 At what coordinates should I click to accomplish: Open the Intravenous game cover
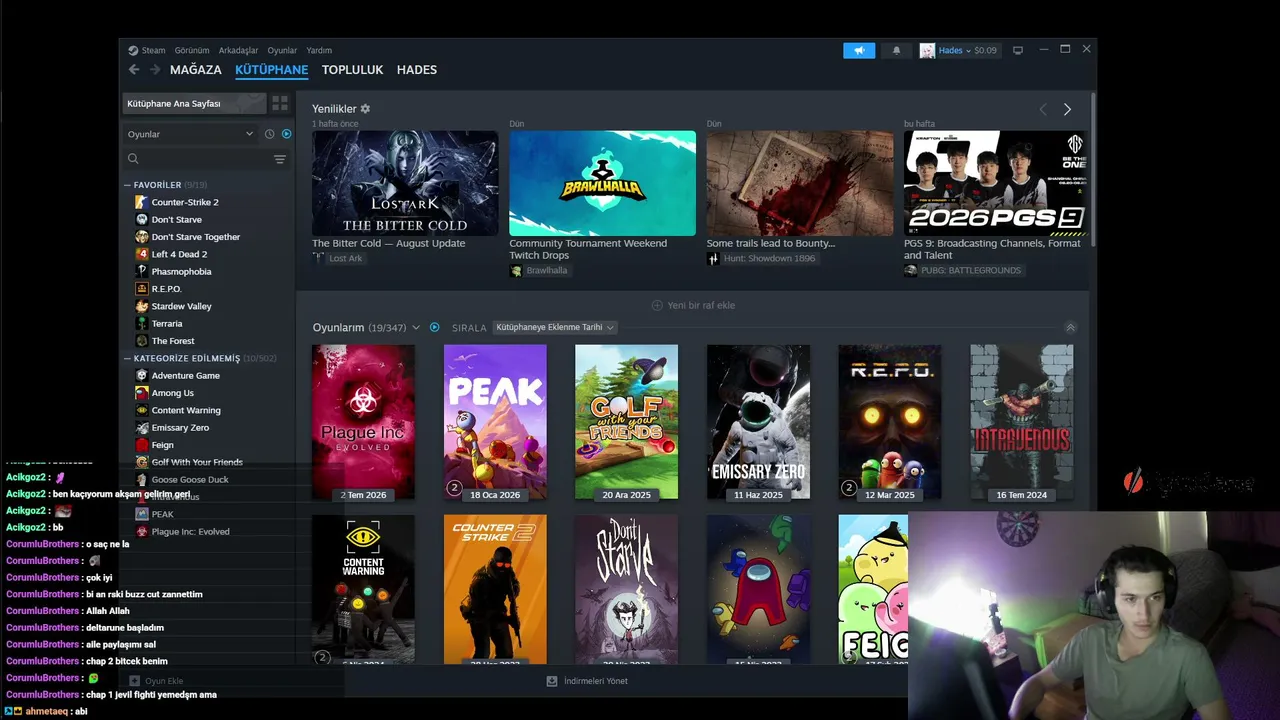pos(1021,422)
